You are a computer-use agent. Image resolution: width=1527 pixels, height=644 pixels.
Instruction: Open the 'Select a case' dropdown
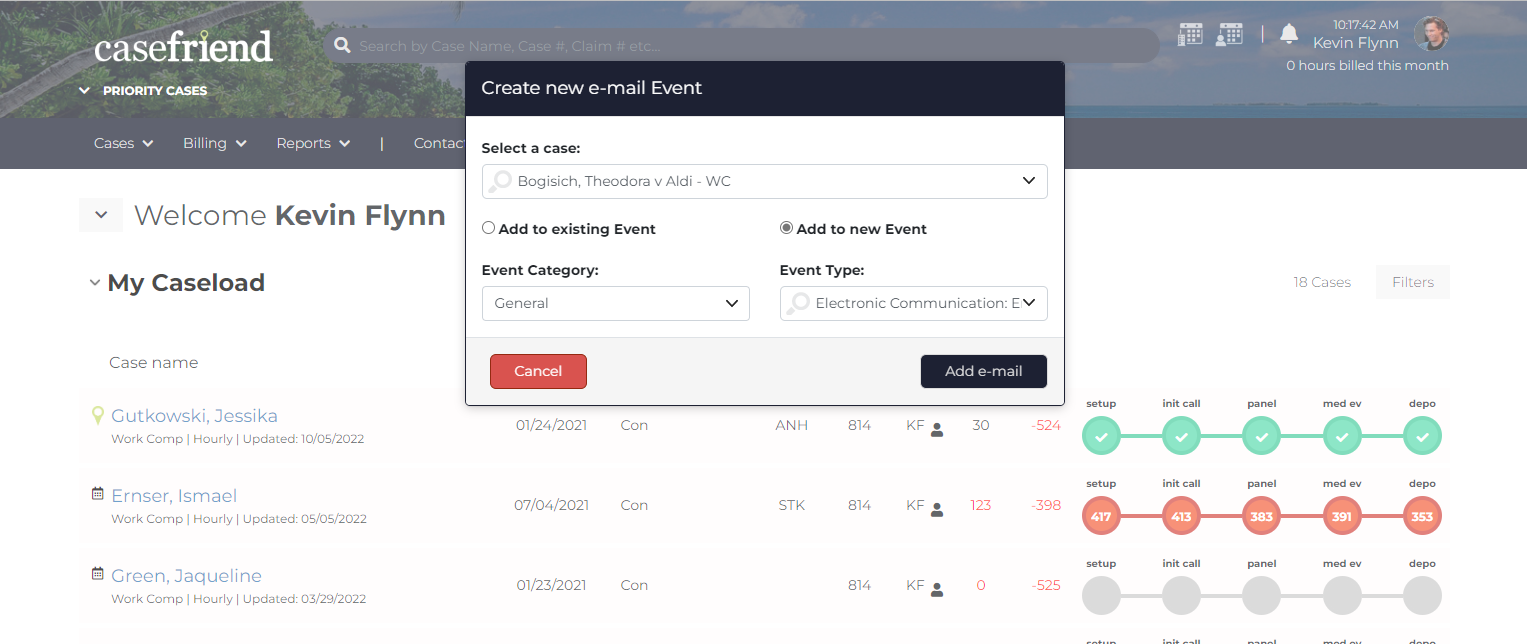(x=764, y=181)
